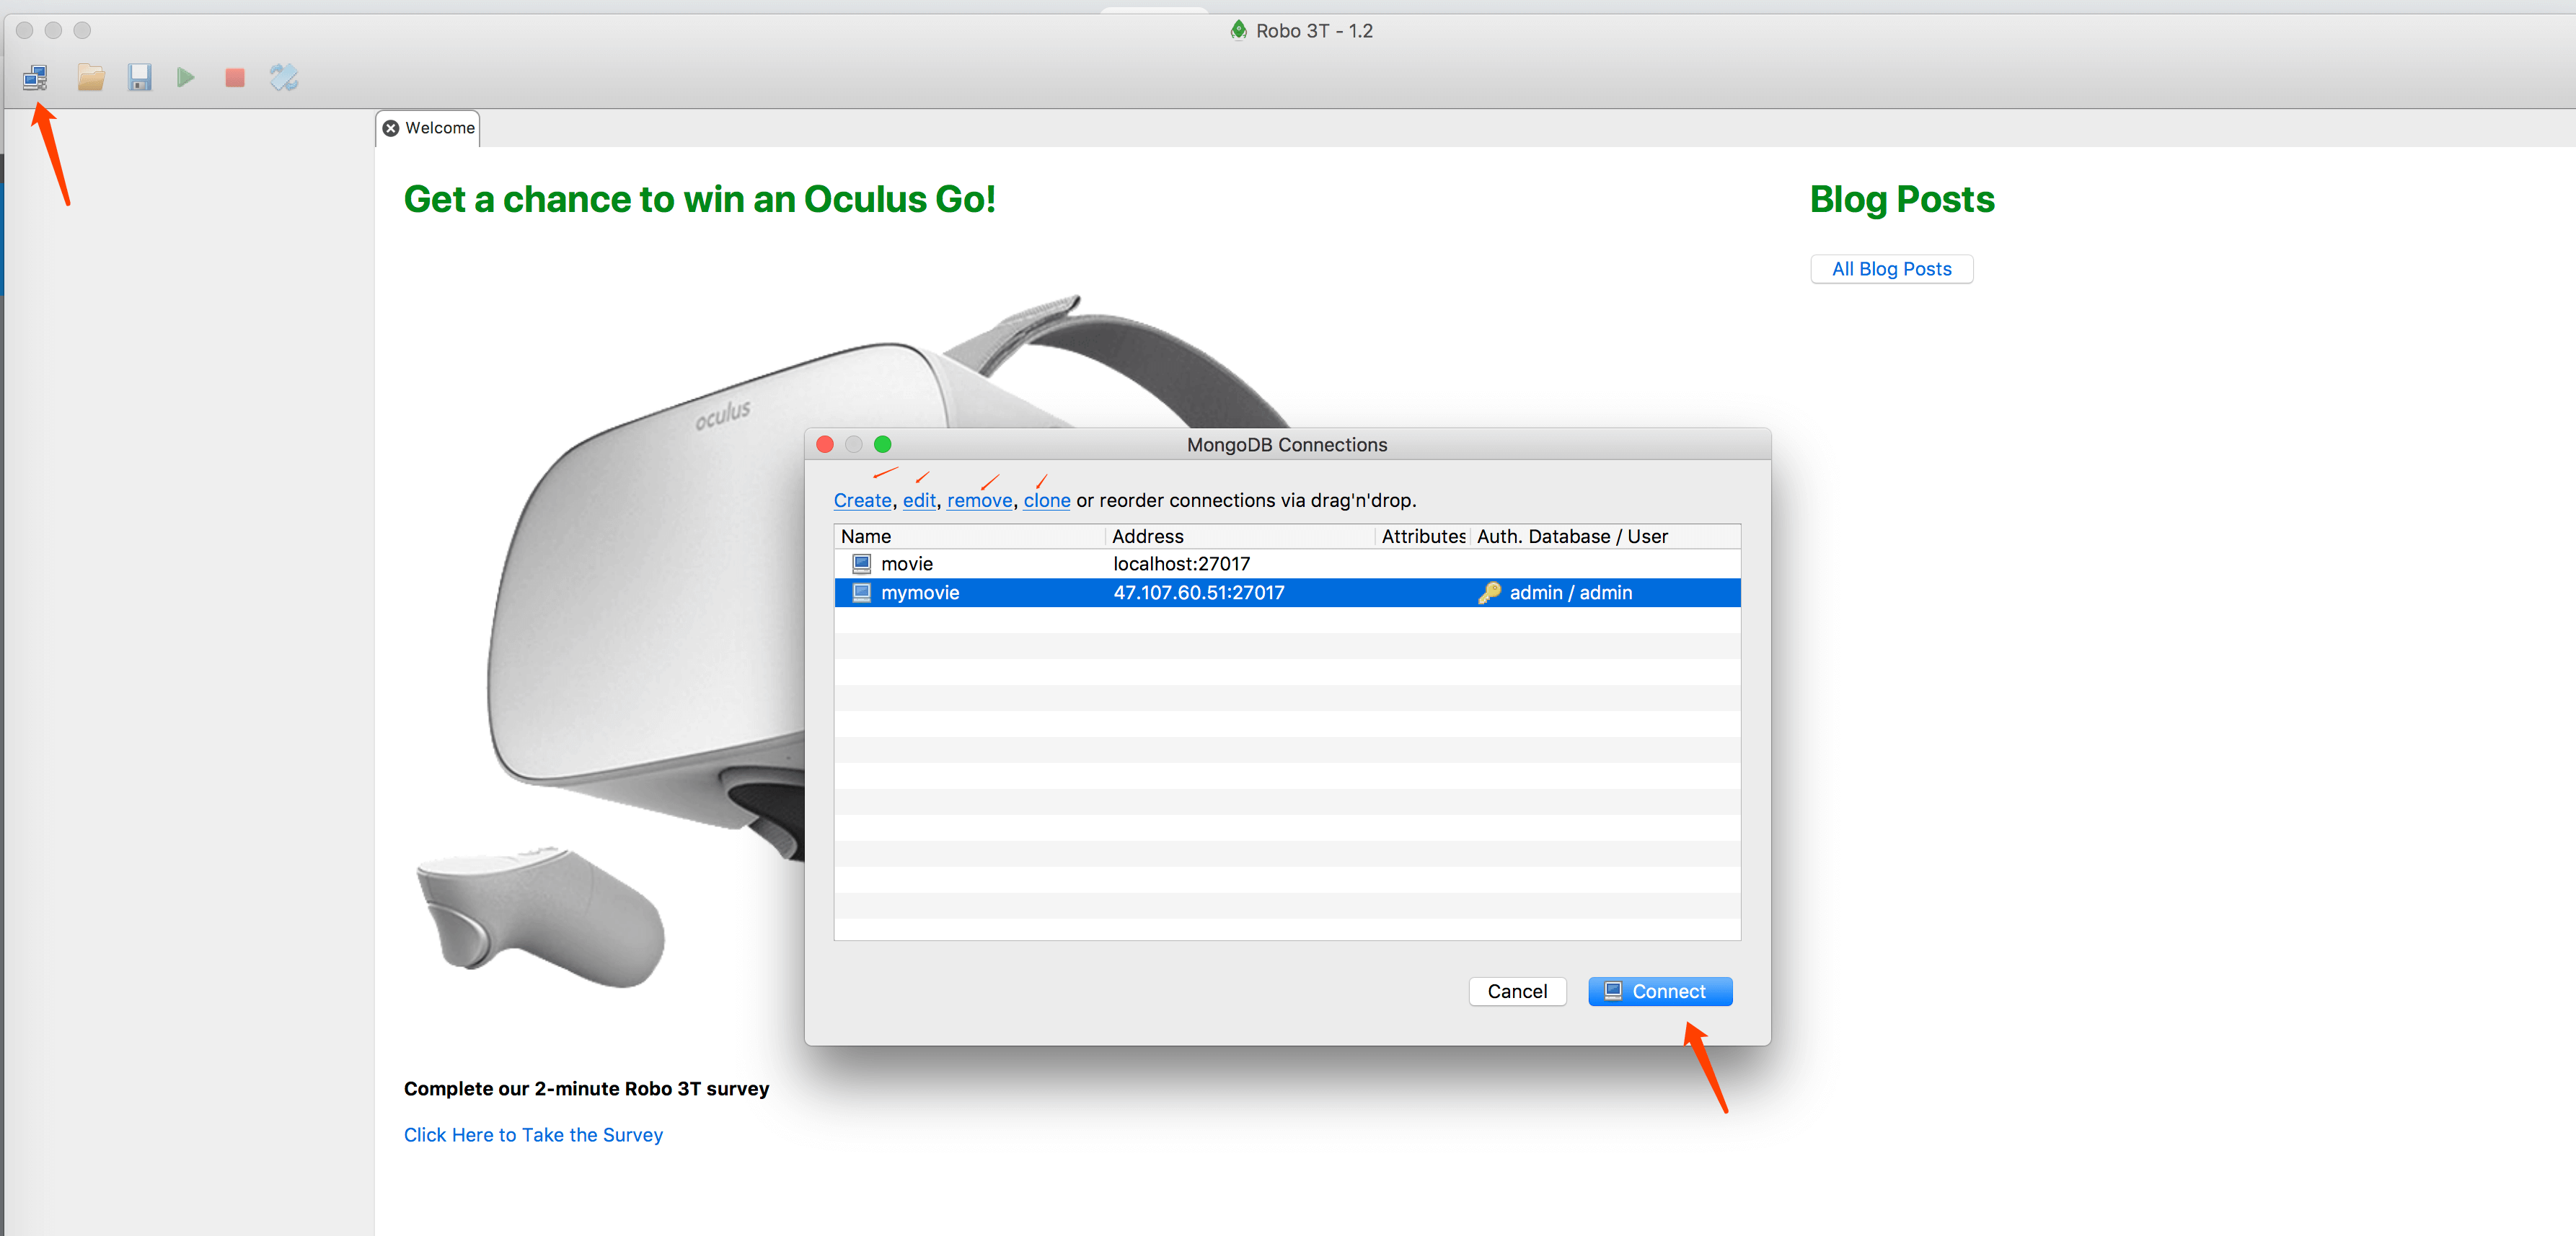This screenshot has height=1236, width=2576.
Task: Click the Create connection link
Action: [862, 500]
